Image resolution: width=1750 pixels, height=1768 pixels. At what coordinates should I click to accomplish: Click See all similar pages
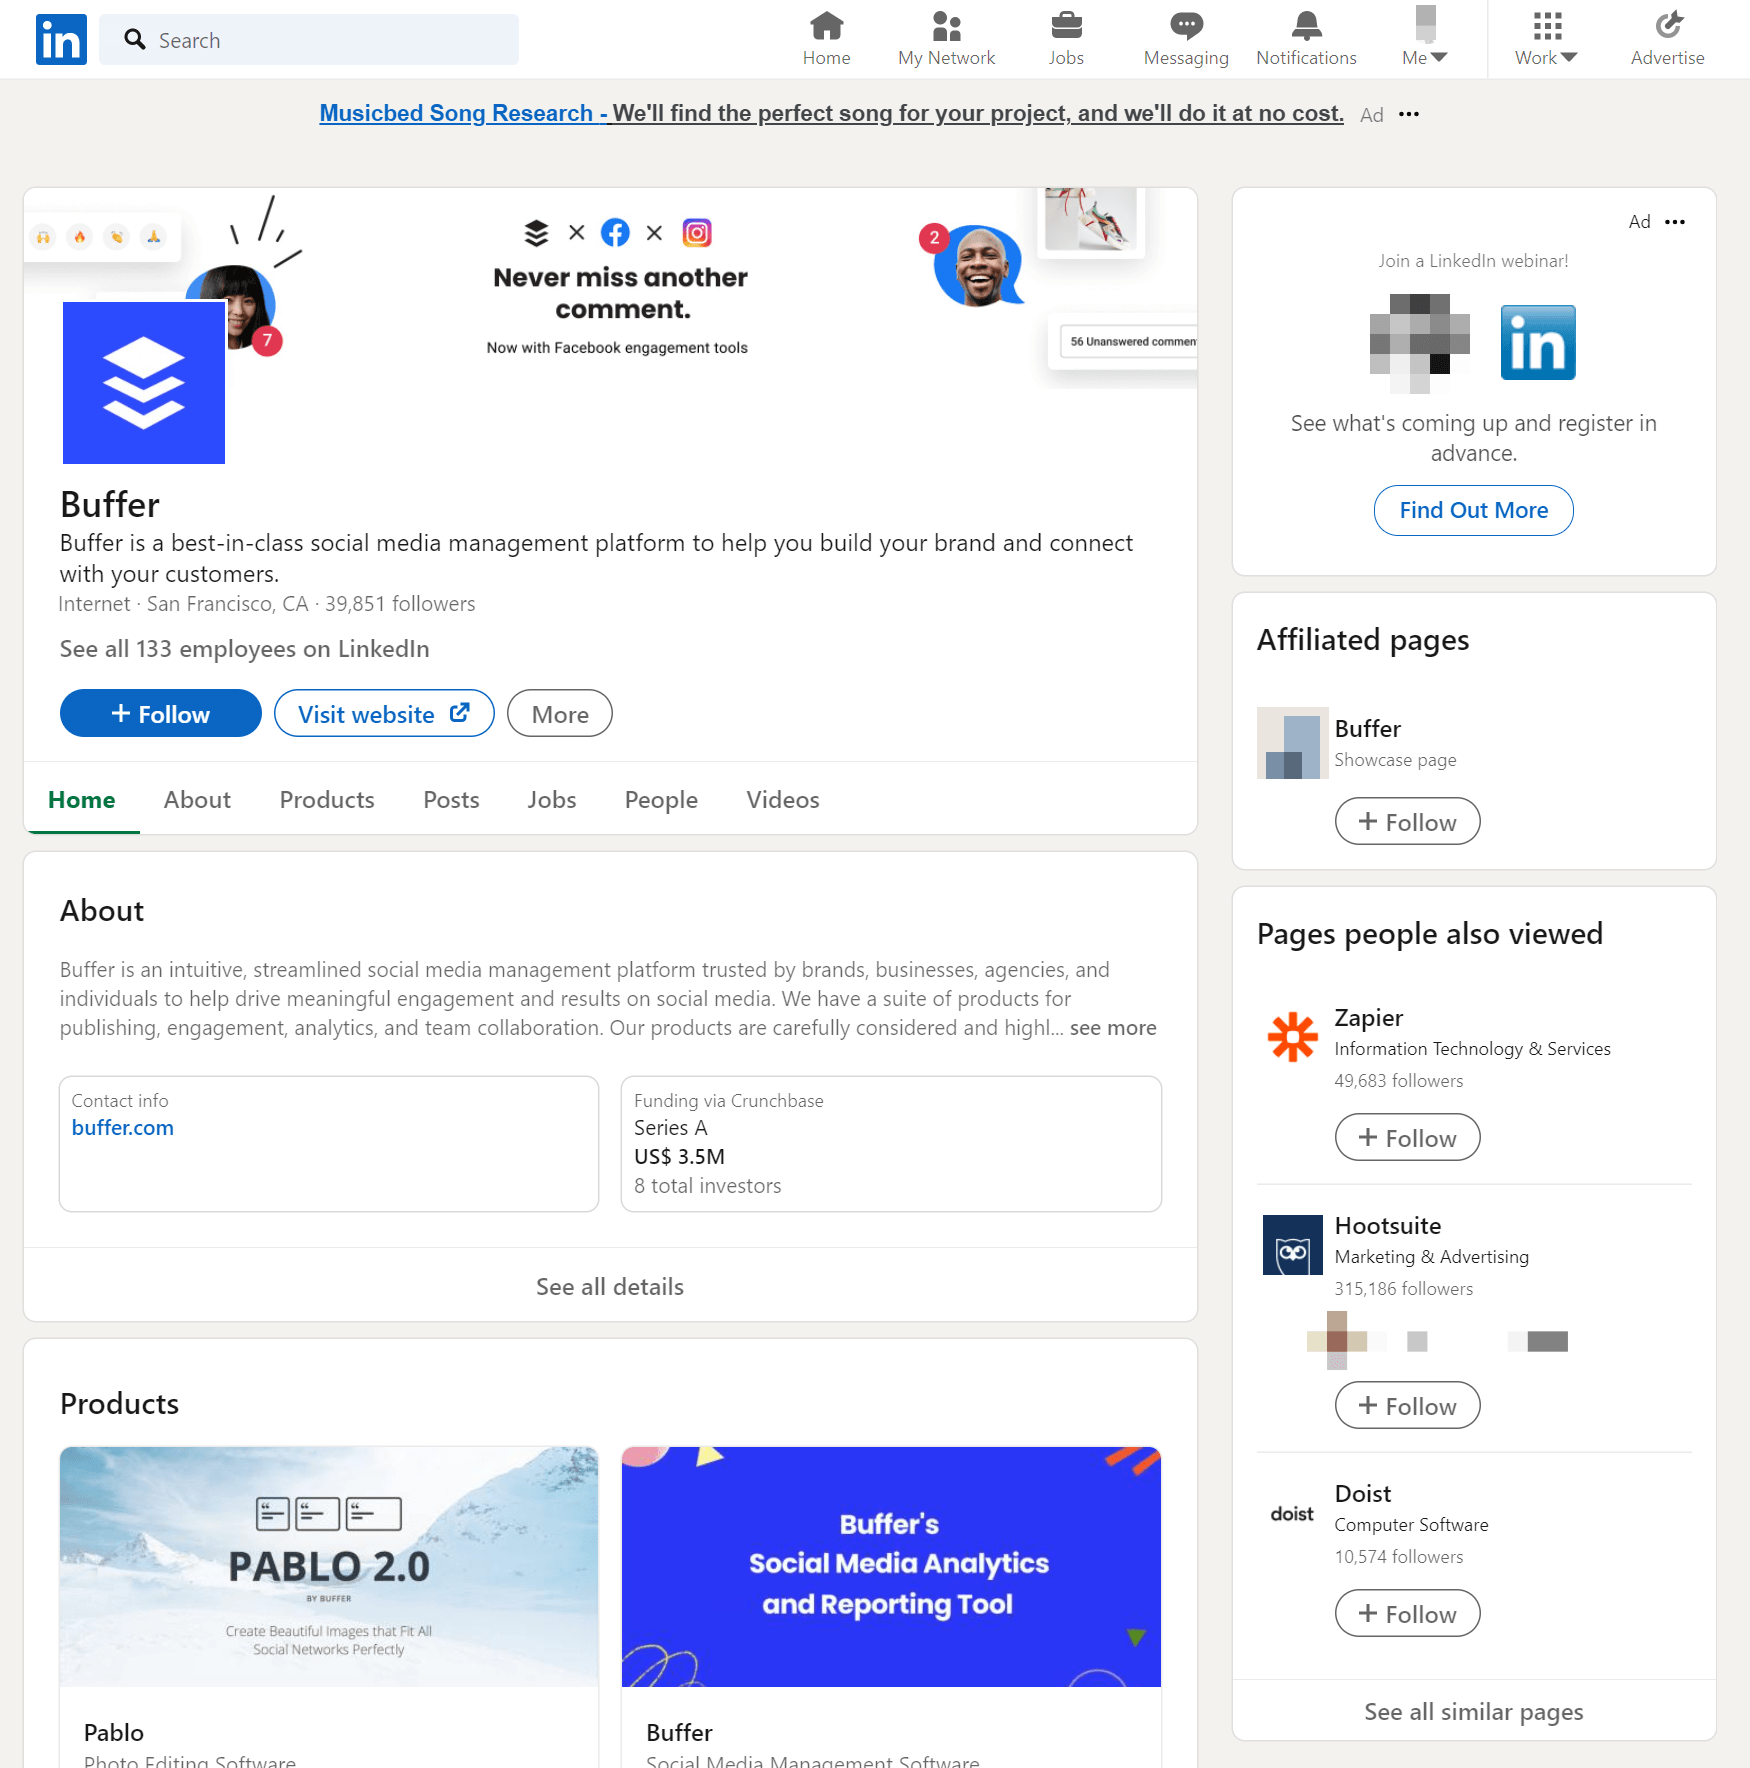pyautogui.click(x=1473, y=1711)
